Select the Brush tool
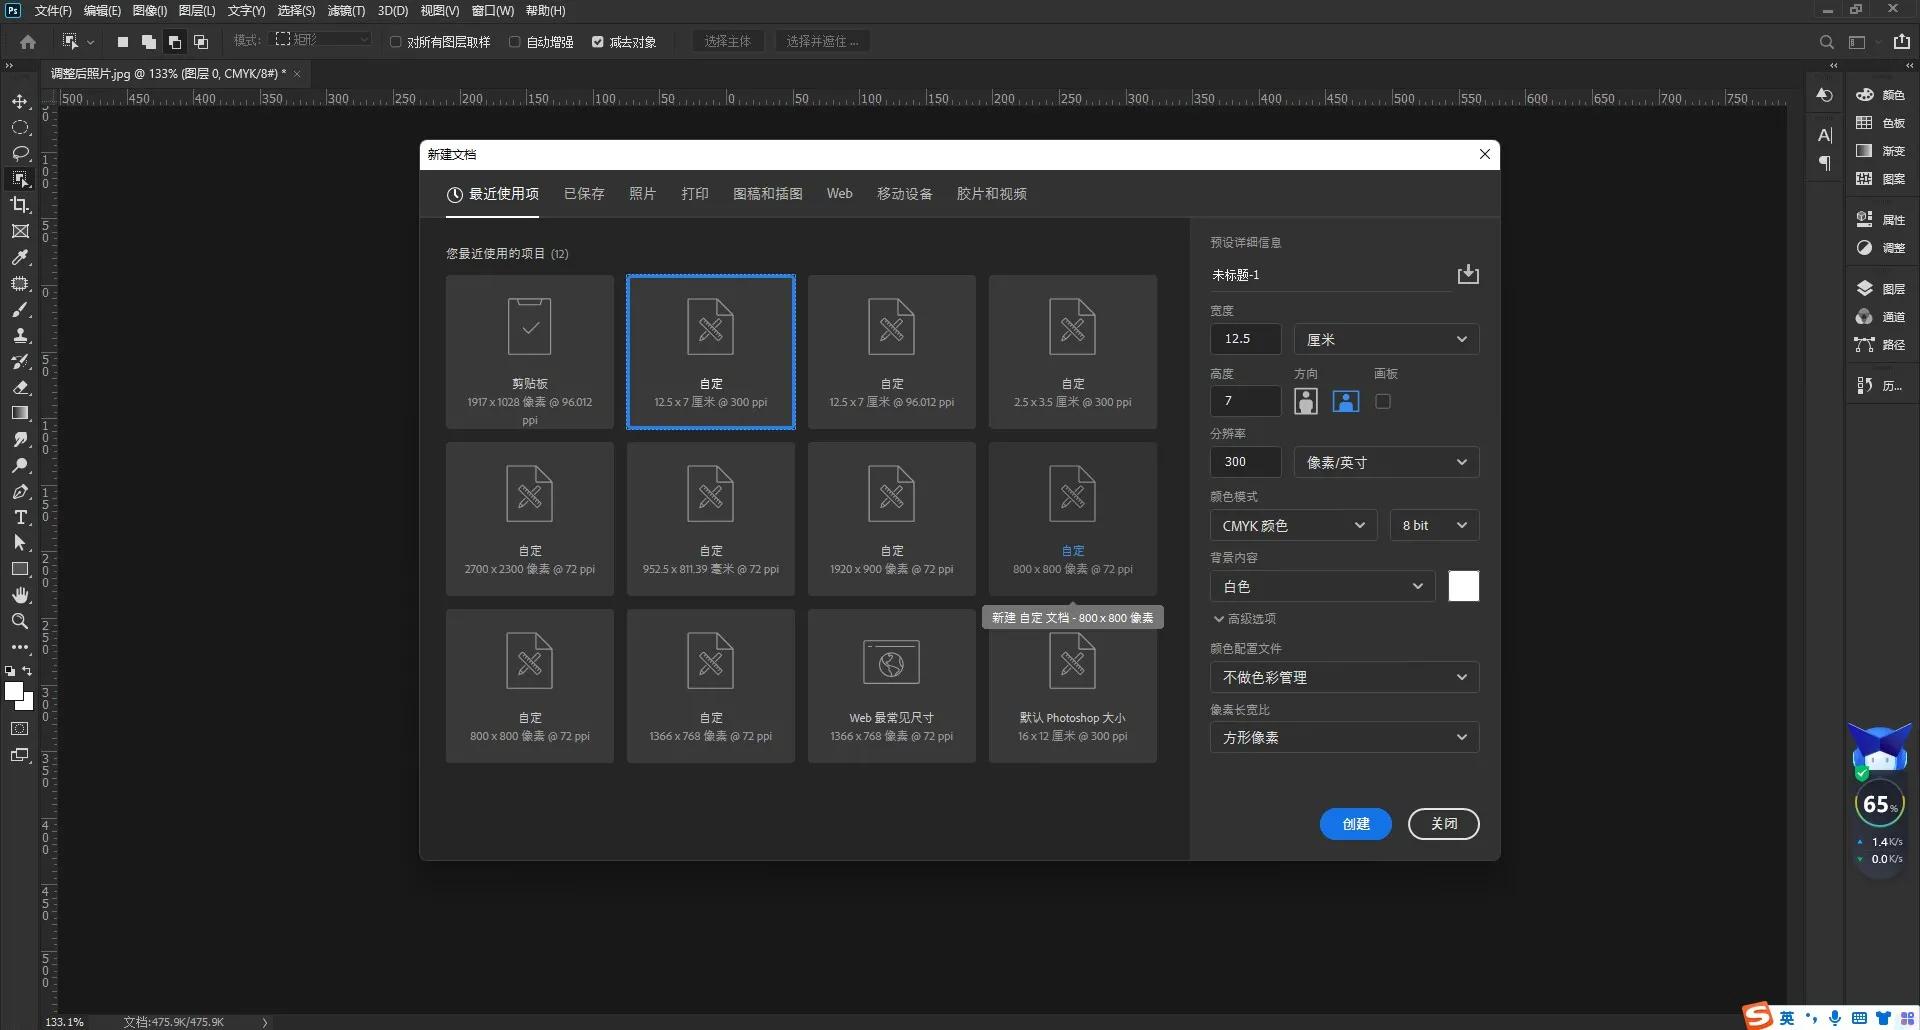Screen dimensions: 1920x1030 tap(20, 310)
